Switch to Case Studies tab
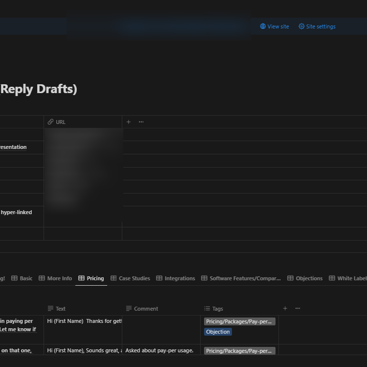The image size is (367, 367). [130, 278]
